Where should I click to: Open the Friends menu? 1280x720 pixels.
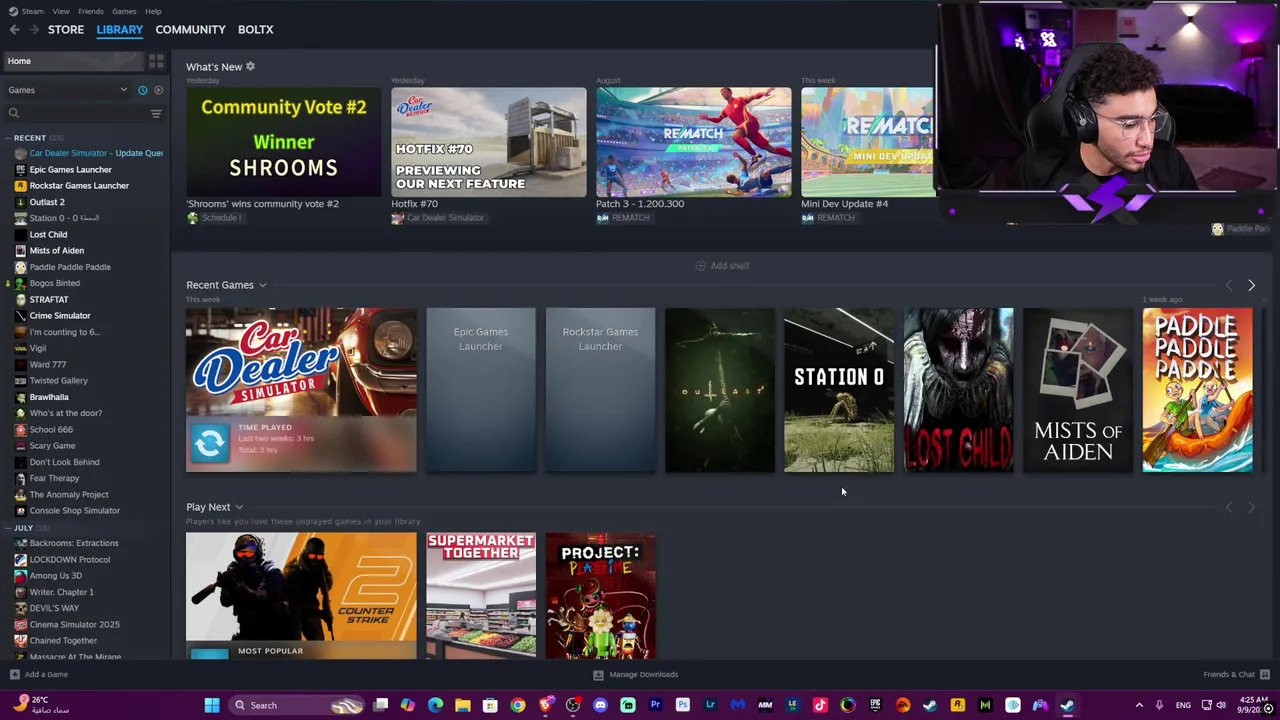[90, 11]
